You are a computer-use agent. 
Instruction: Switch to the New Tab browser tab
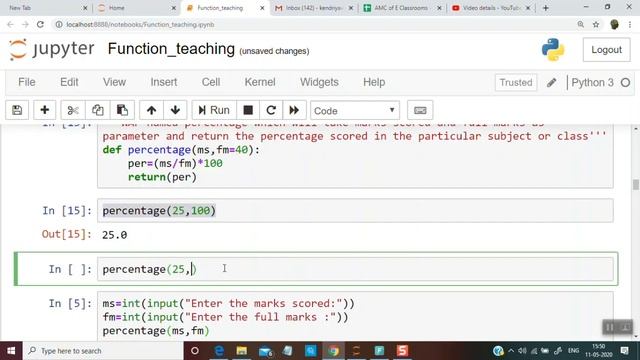tap(45, 8)
